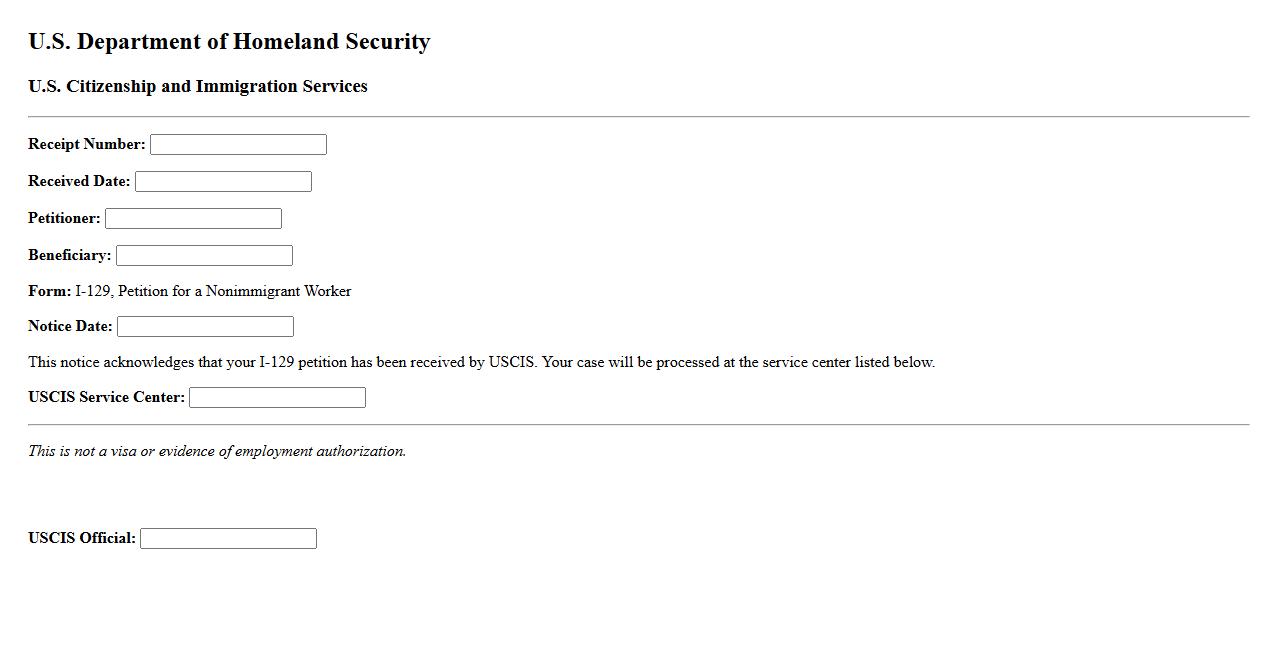Click the notice acknowledgment paragraph text
Viewport: 1278px width, 650px height.
click(x=481, y=363)
